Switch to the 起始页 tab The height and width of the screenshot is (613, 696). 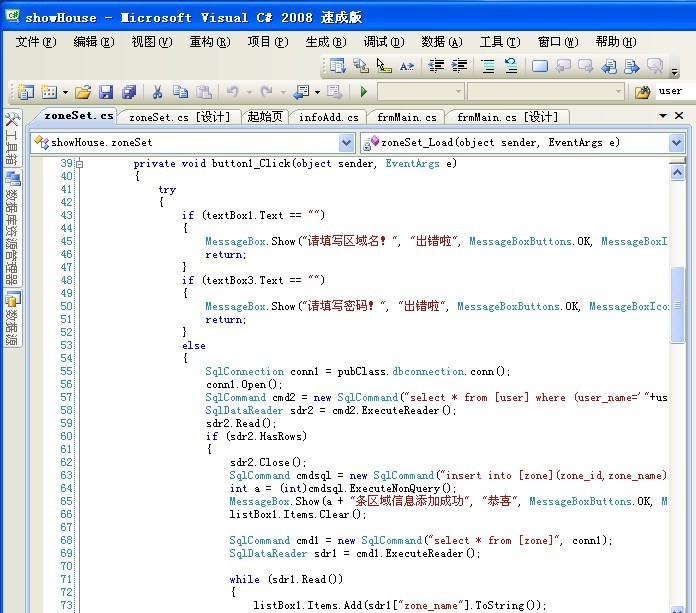click(265, 117)
